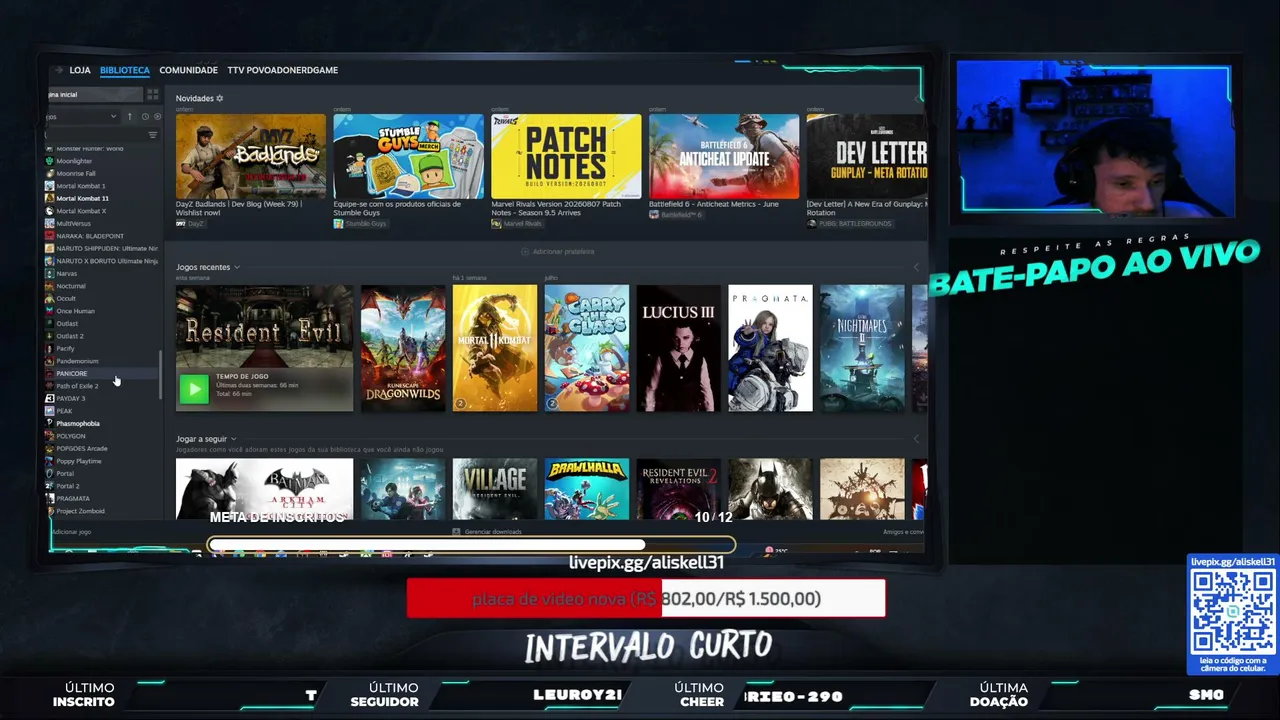Screen dimensions: 1280x720
Task: Open the LOJA store tab
Action: 80,70
